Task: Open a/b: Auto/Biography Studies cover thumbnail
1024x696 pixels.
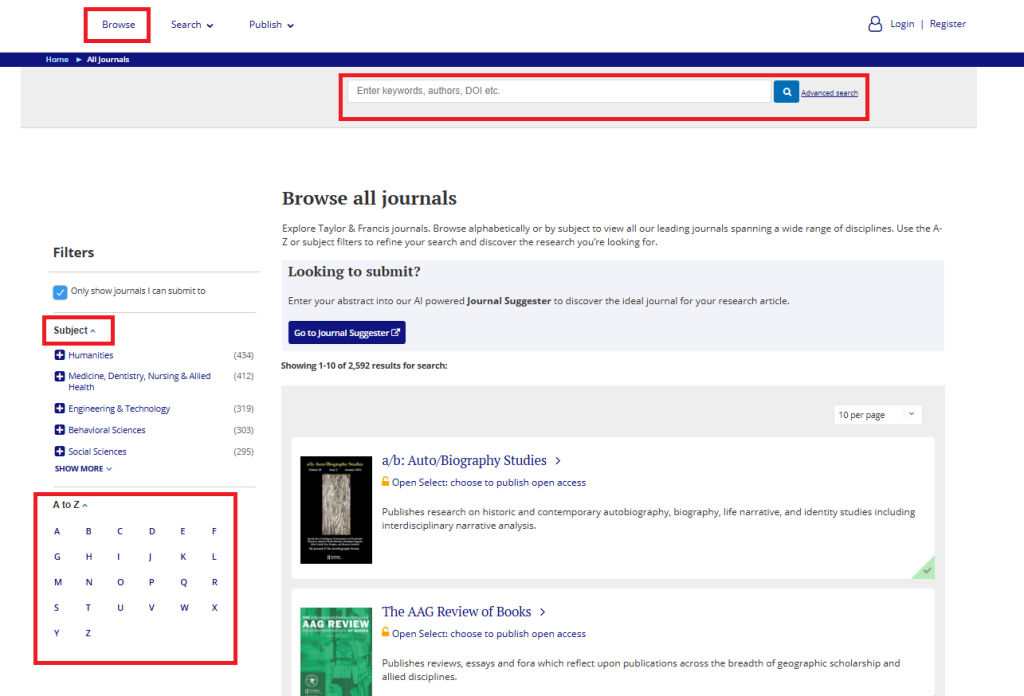Action: tap(336, 510)
